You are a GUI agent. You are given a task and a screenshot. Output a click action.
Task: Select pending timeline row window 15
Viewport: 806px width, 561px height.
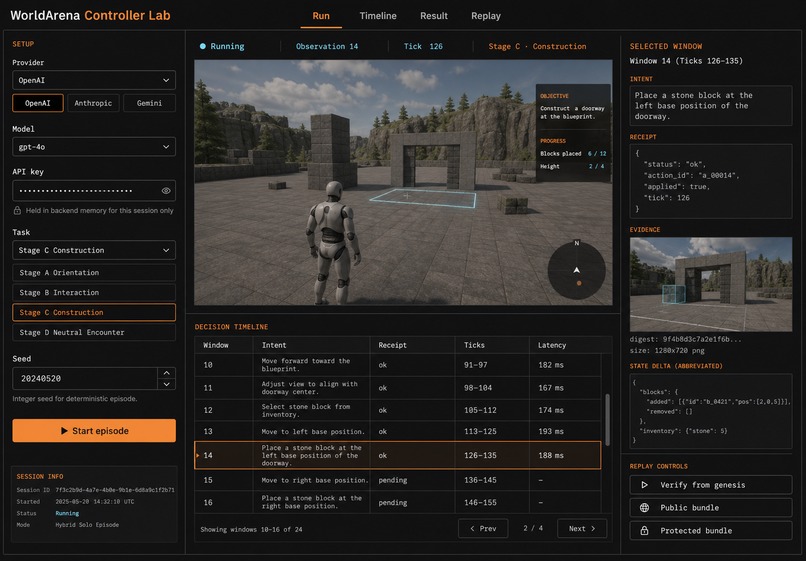tap(398, 480)
